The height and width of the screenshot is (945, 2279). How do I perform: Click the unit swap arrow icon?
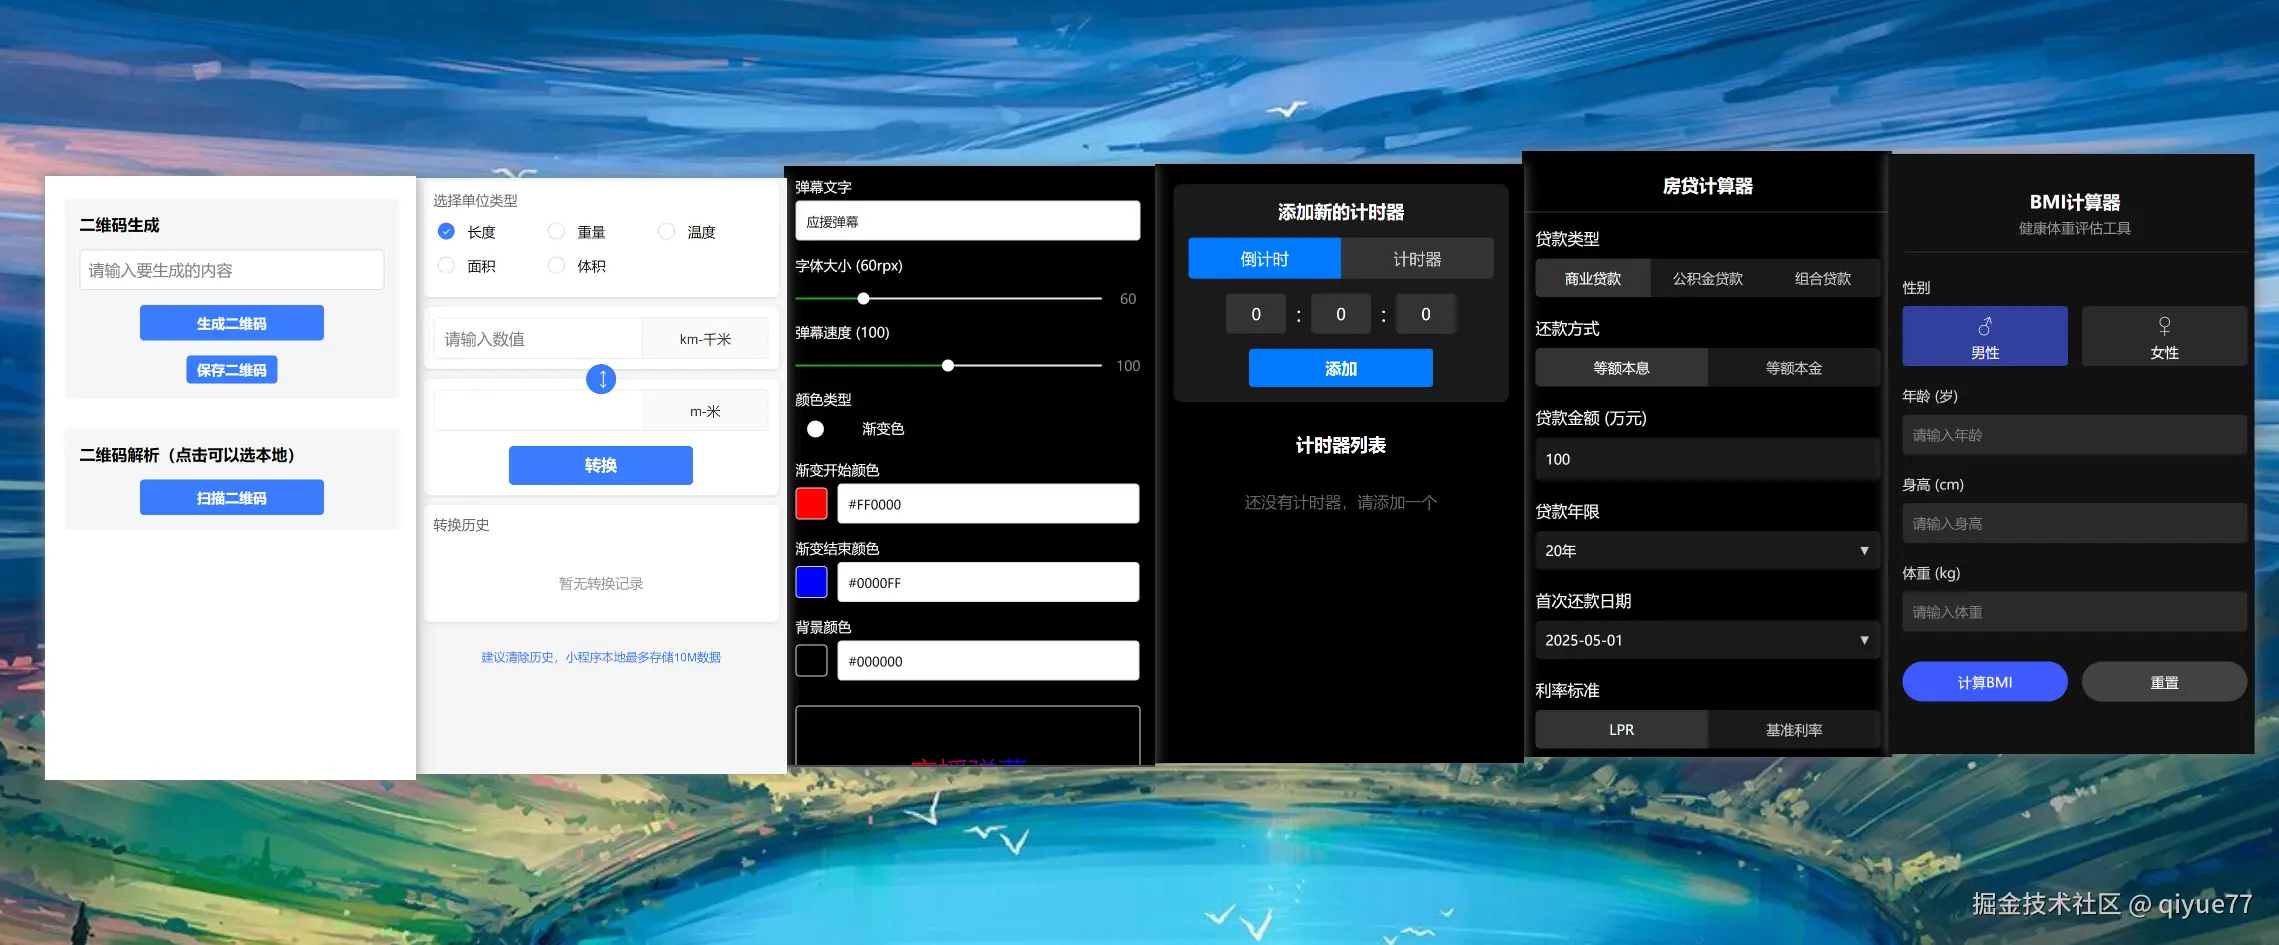tap(600, 379)
